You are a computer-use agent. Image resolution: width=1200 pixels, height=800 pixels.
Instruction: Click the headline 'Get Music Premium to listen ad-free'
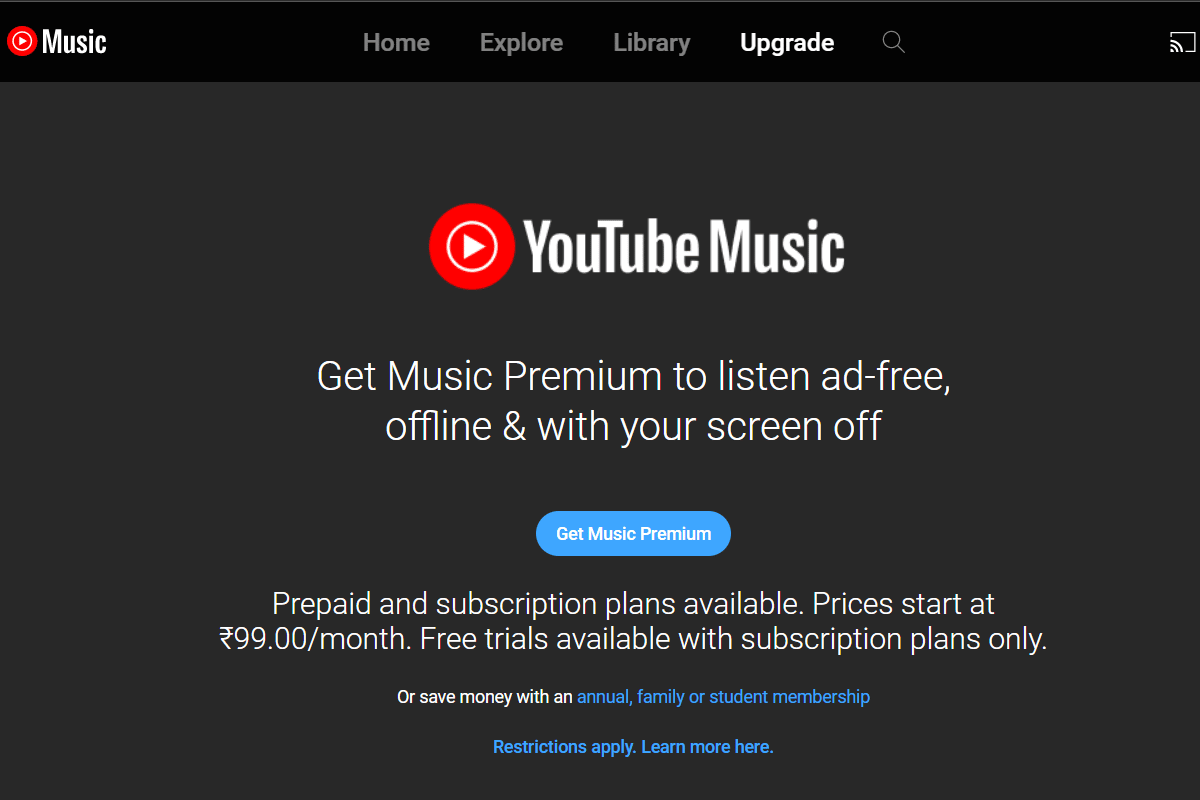point(633,377)
